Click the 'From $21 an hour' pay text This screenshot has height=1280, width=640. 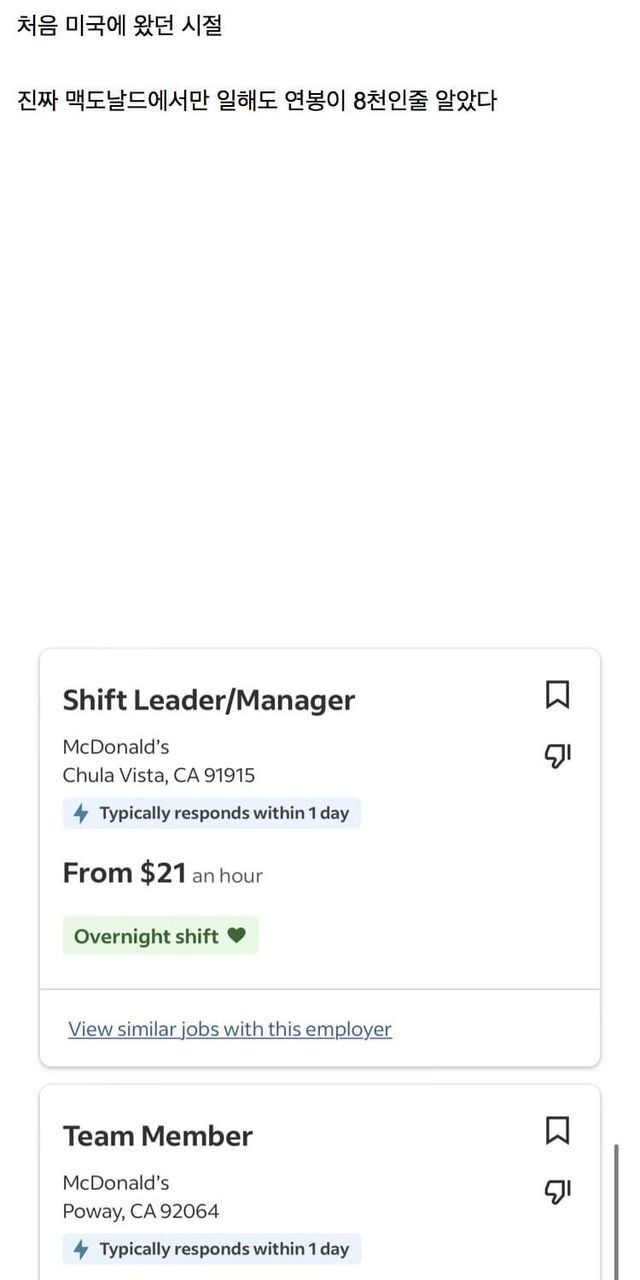(163, 874)
